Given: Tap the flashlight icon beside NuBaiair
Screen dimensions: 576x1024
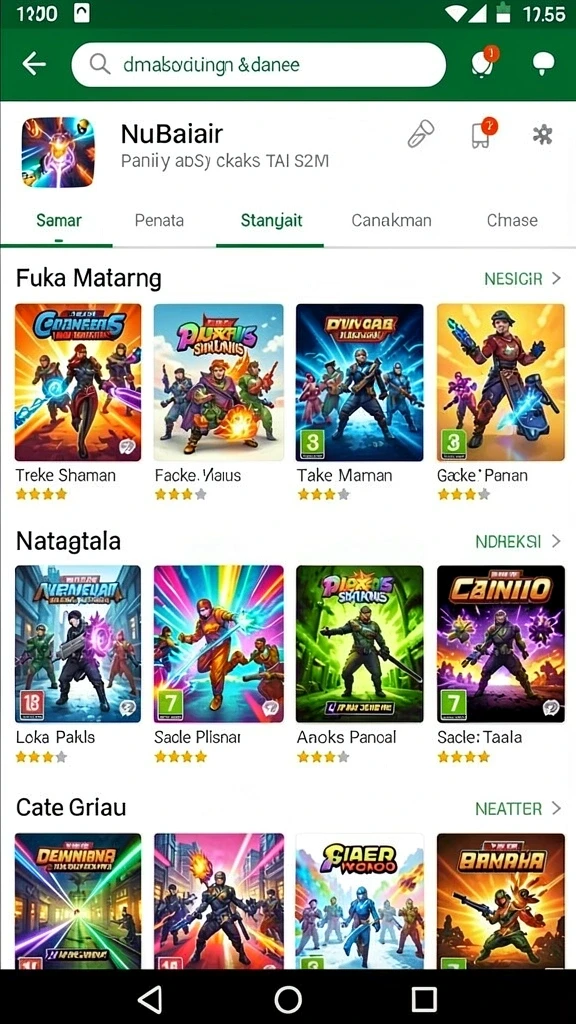Looking at the screenshot, I should [421, 134].
